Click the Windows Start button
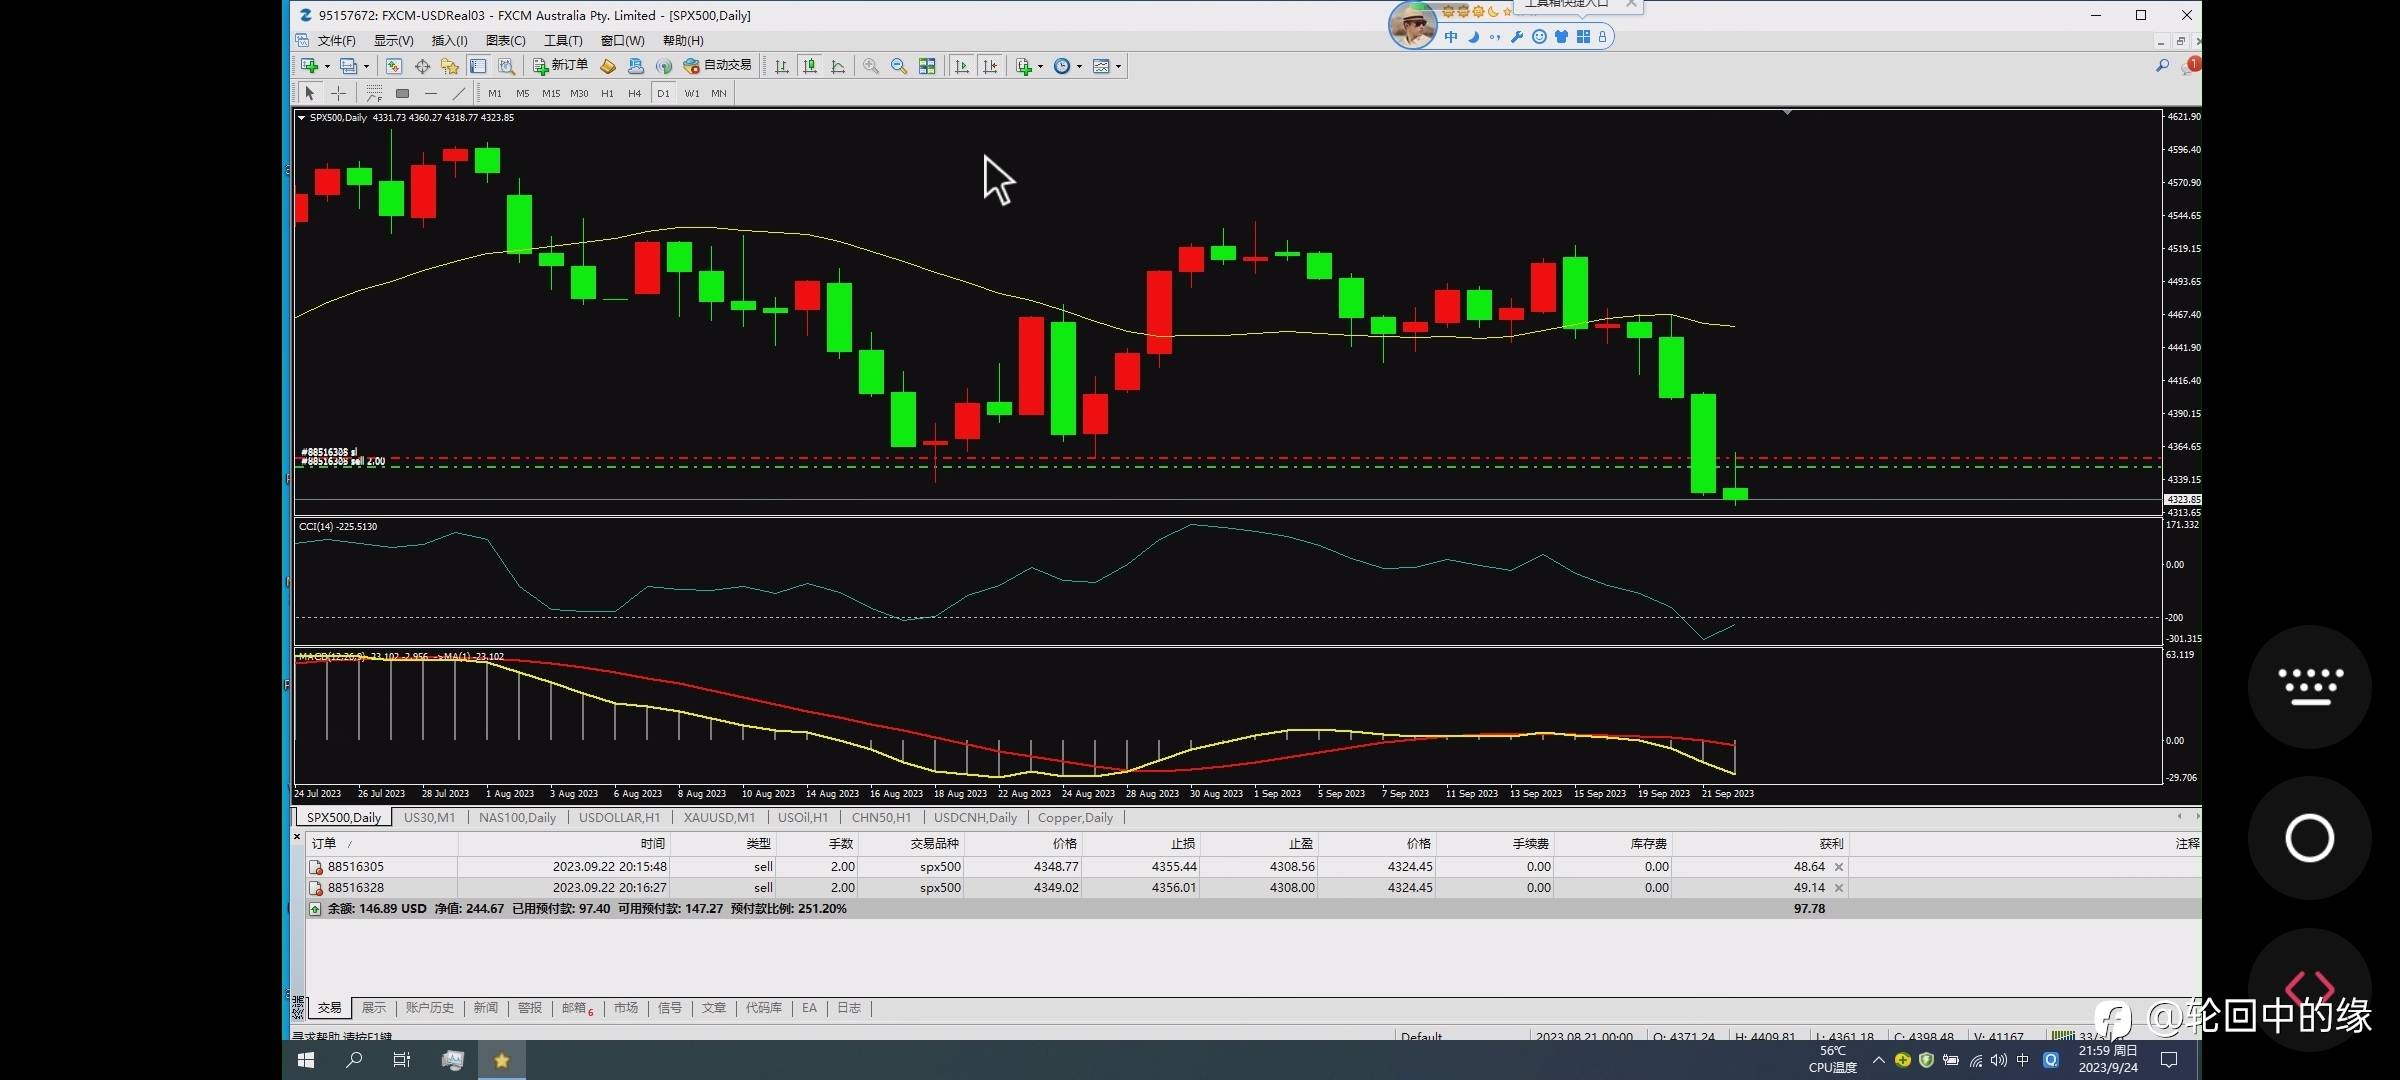This screenshot has width=2400, height=1080. [306, 1060]
